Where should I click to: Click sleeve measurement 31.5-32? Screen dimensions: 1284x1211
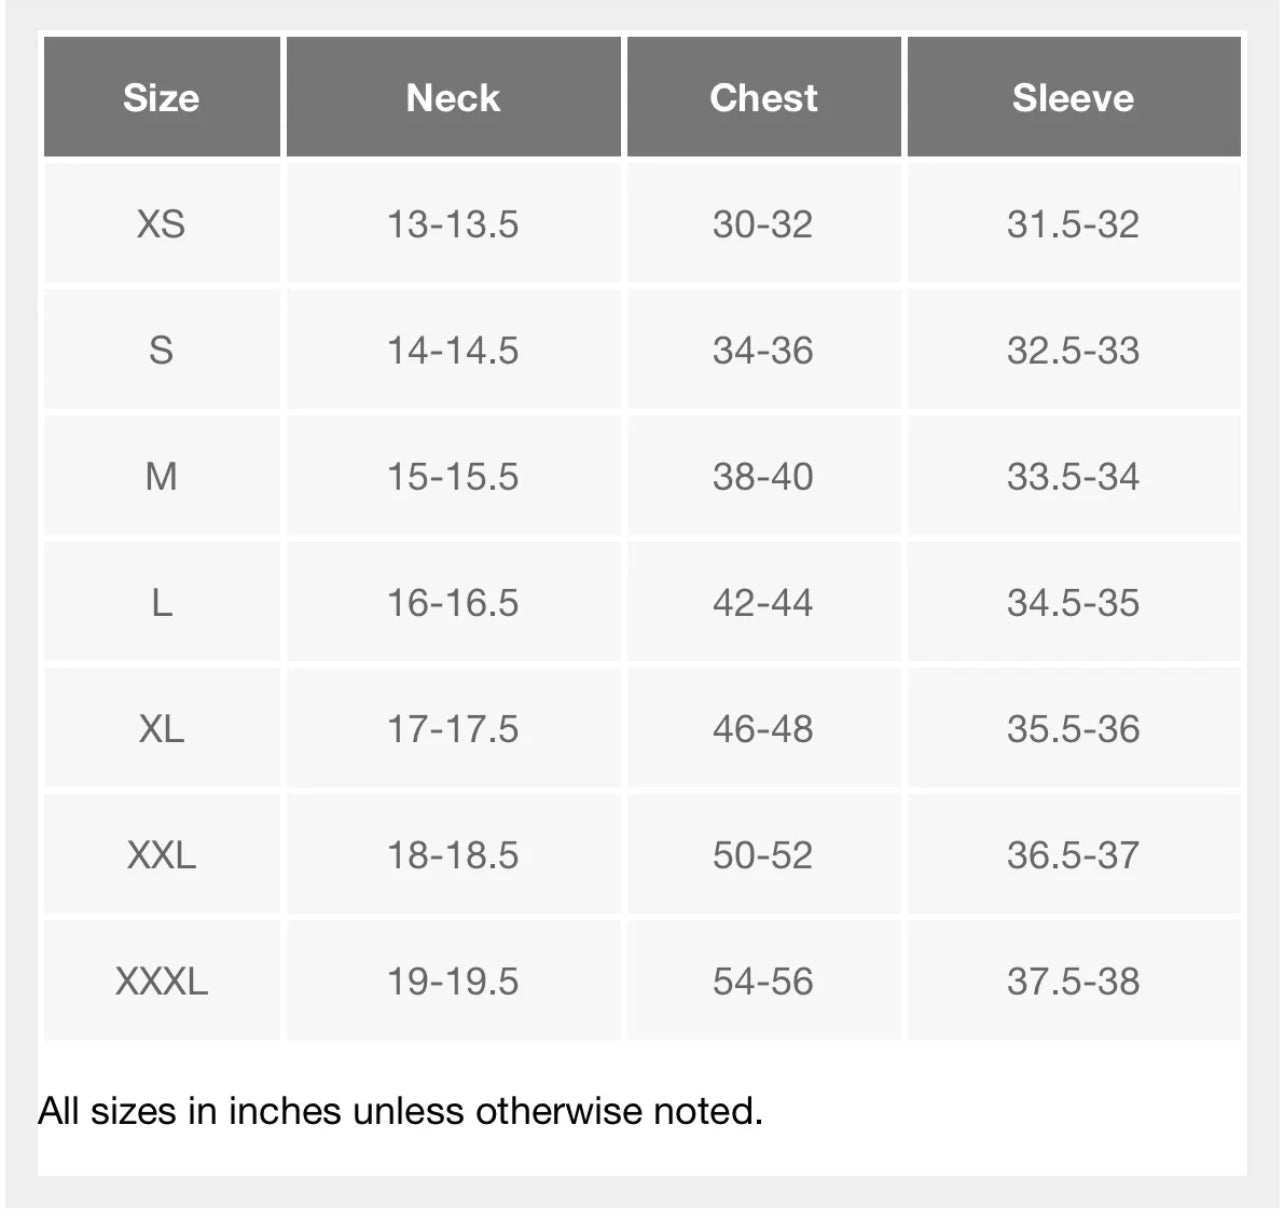1073,224
